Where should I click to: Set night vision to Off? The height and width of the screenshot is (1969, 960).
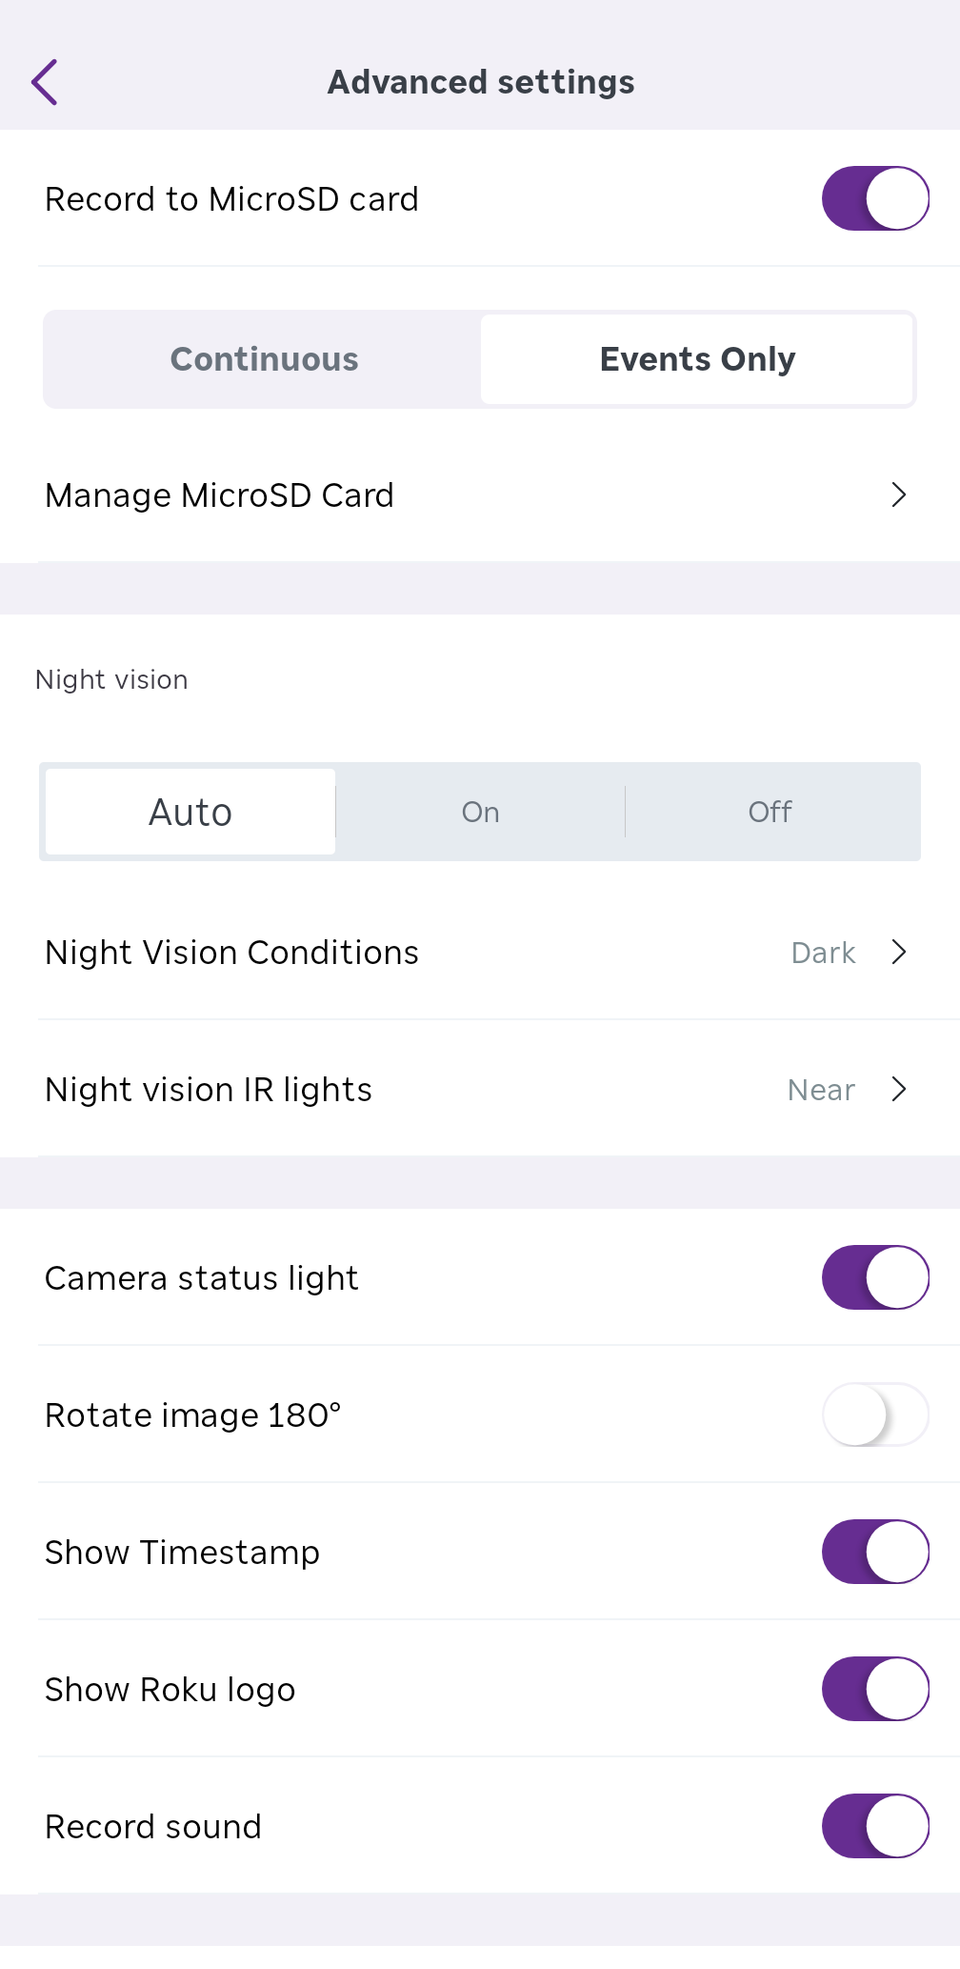[x=770, y=812]
